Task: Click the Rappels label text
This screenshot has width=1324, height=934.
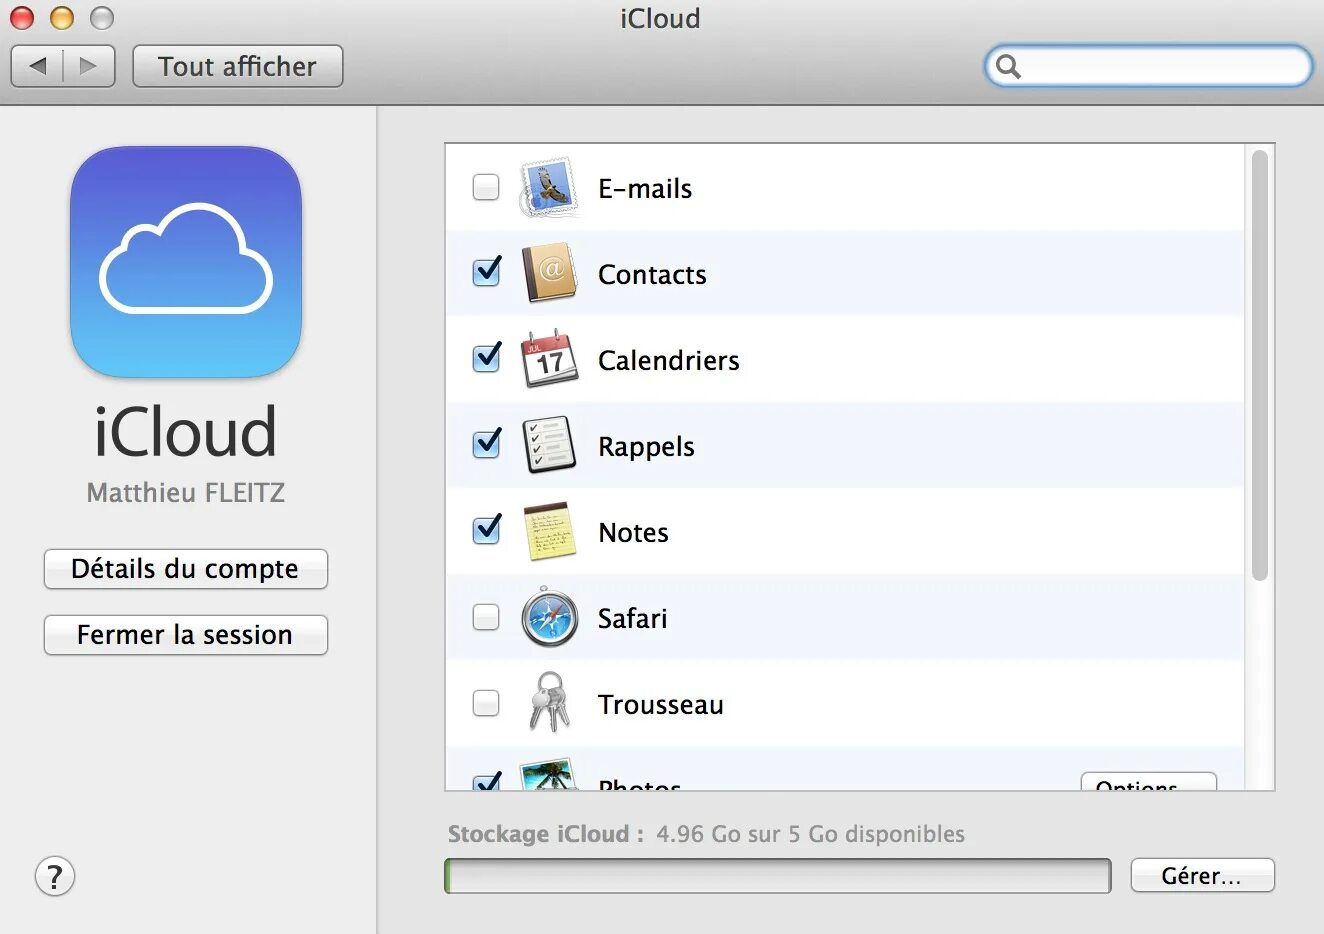Action: [x=646, y=447]
